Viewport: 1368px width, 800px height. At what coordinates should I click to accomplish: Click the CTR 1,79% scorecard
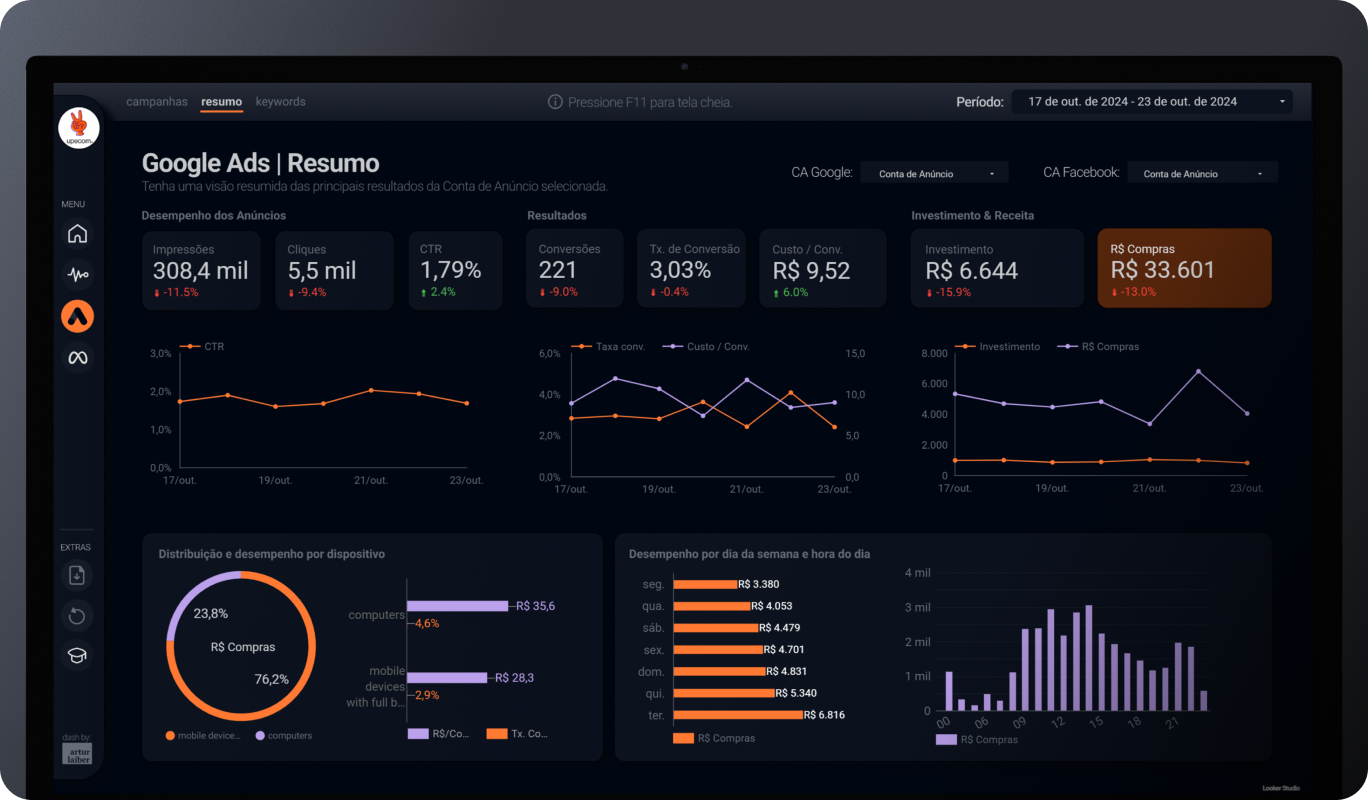click(x=455, y=270)
